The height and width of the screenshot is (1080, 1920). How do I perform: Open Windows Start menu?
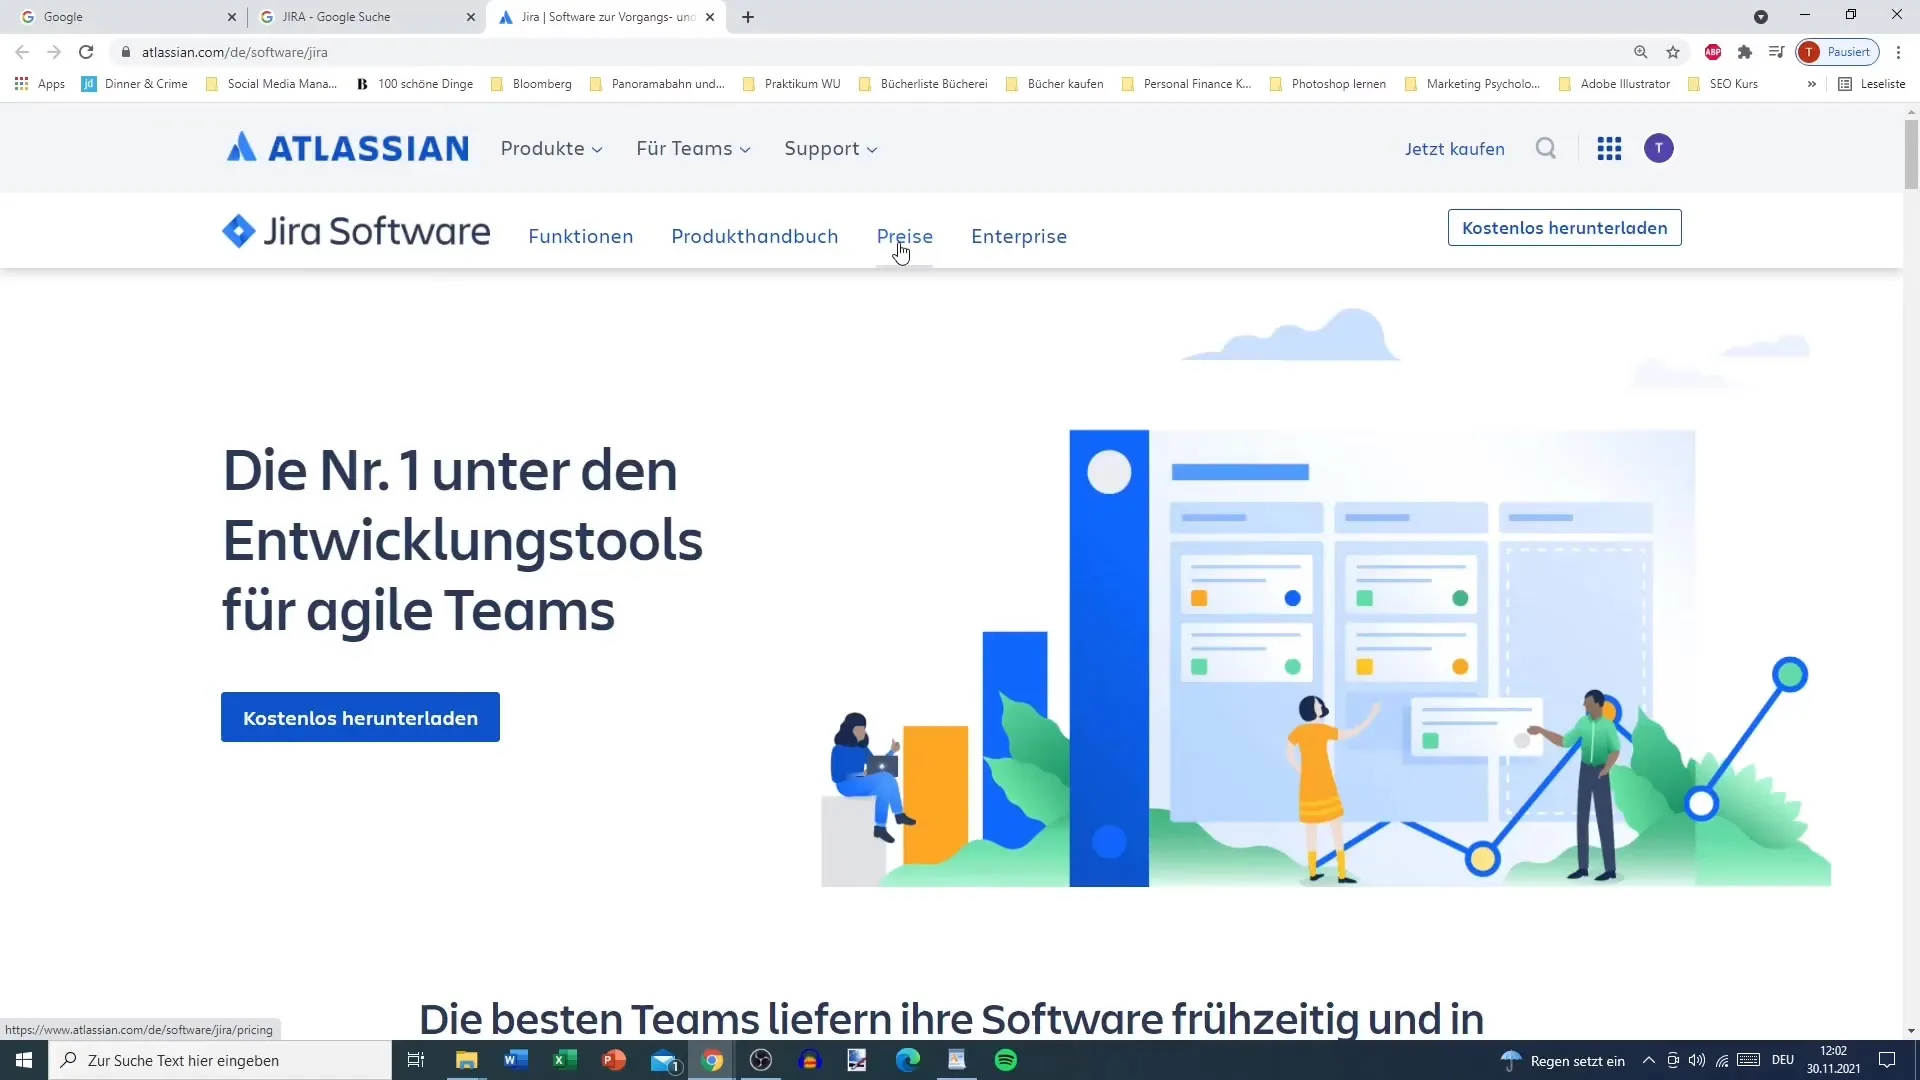click(x=24, y=1060)
